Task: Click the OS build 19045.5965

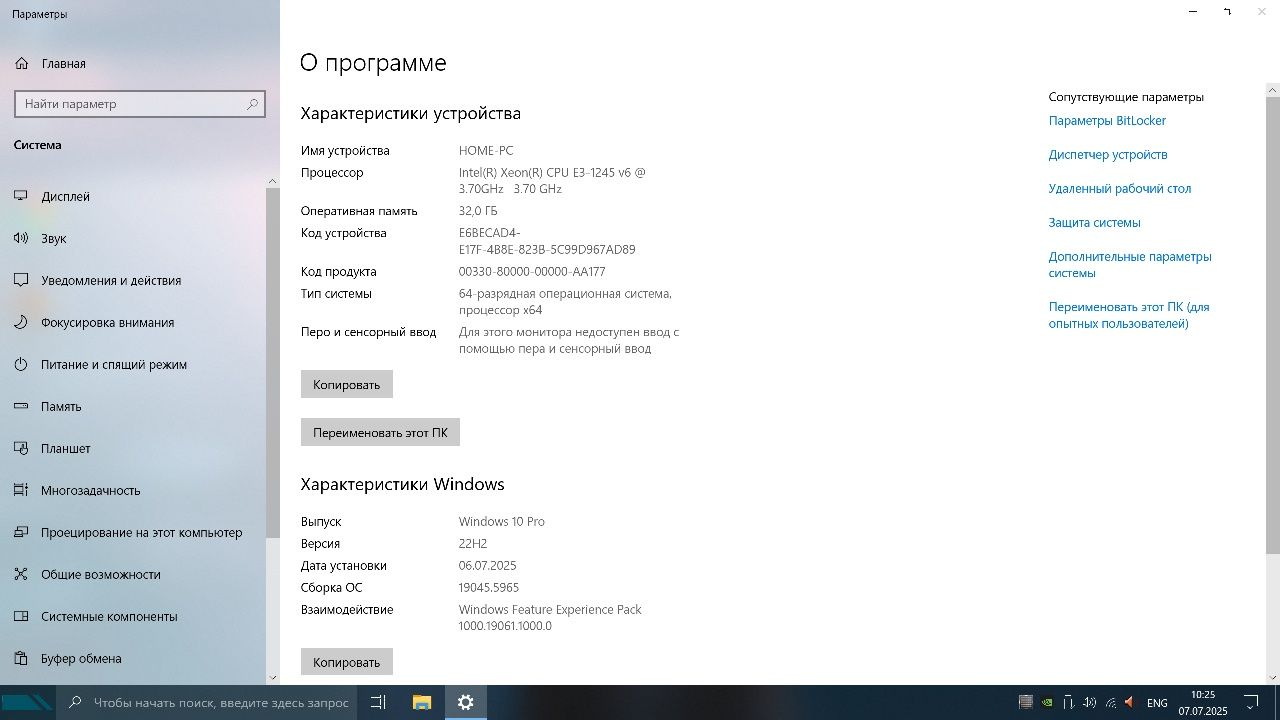Action: [x=489, y=588]
